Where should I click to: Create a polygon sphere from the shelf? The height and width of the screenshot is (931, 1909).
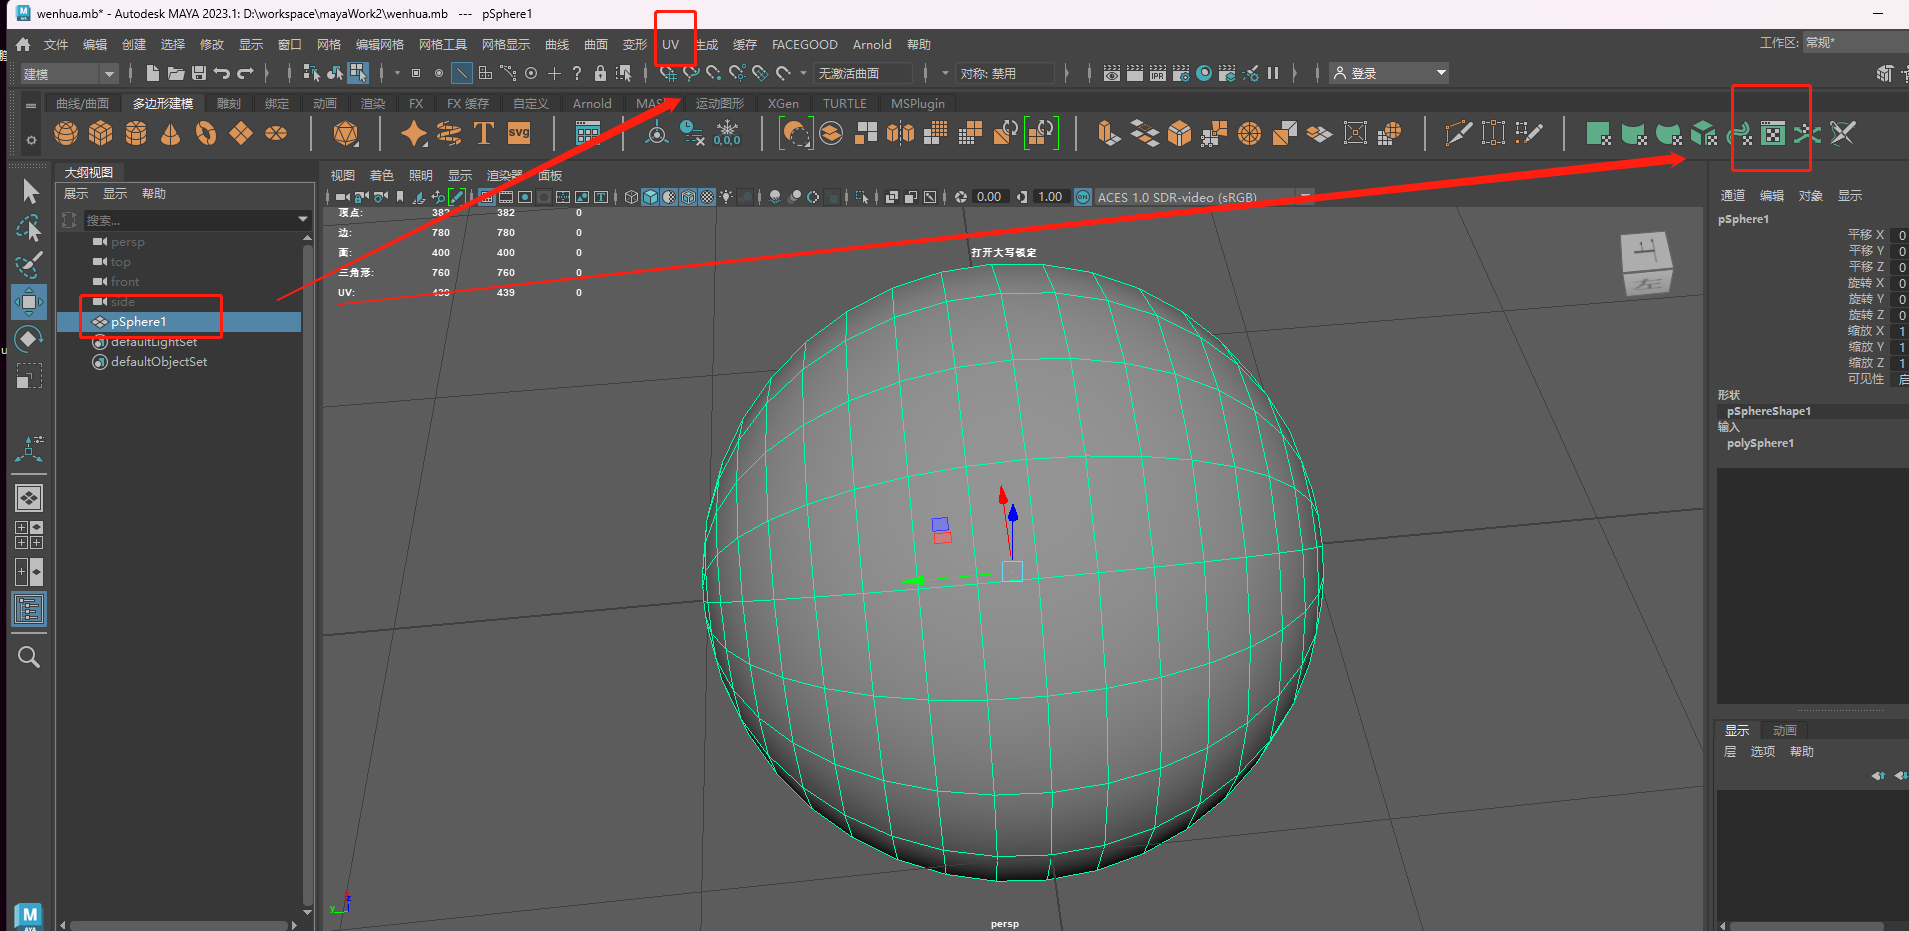pyautogui.click(x=66, y=133)
